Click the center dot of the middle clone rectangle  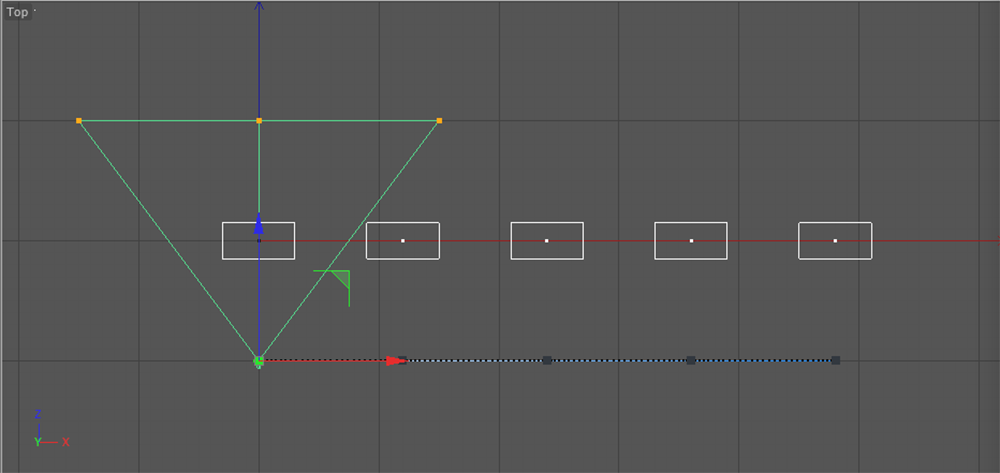[547, 241]
